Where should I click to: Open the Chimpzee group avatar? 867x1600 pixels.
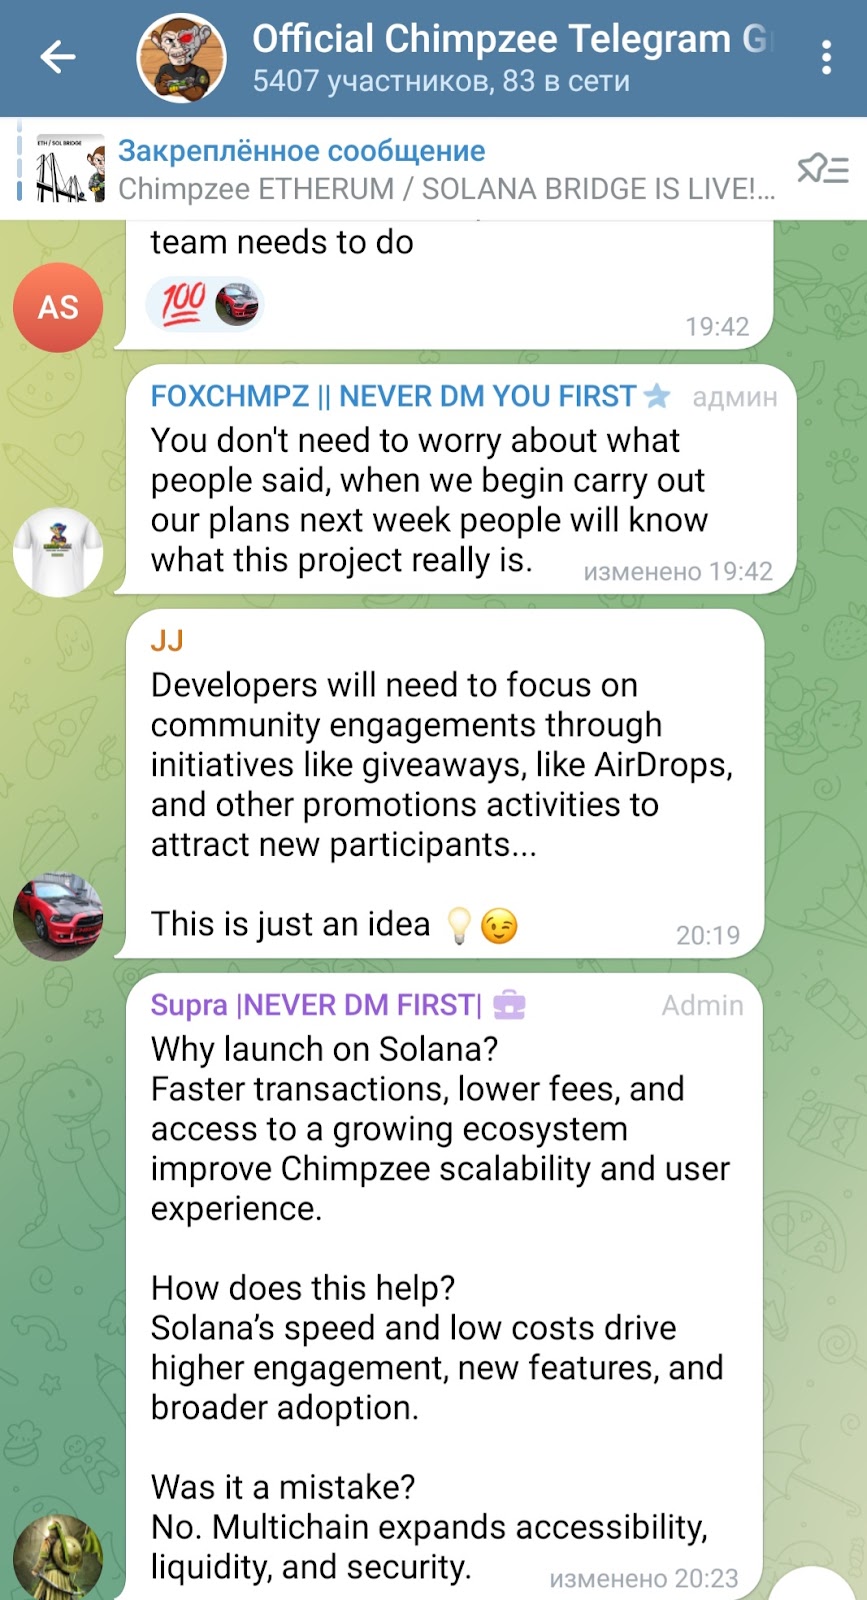[x=181, y=58]
